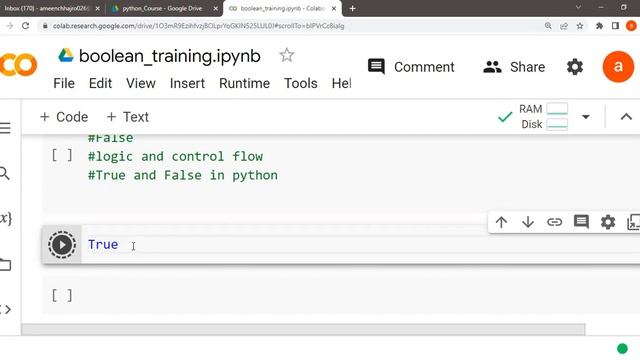Click the share page icon in address bar

click(x=564, y=26)
